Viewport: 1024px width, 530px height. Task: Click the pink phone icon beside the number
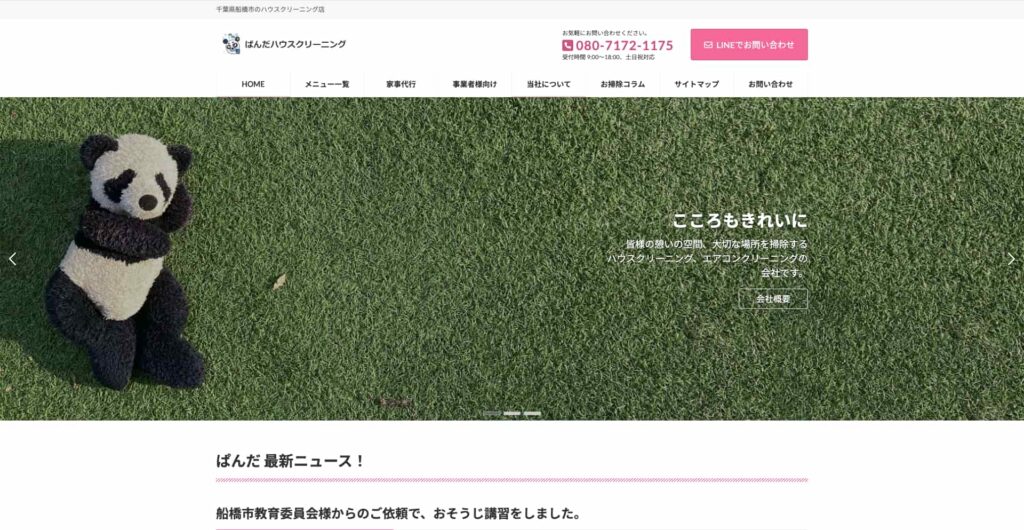[x=568, y=46]
